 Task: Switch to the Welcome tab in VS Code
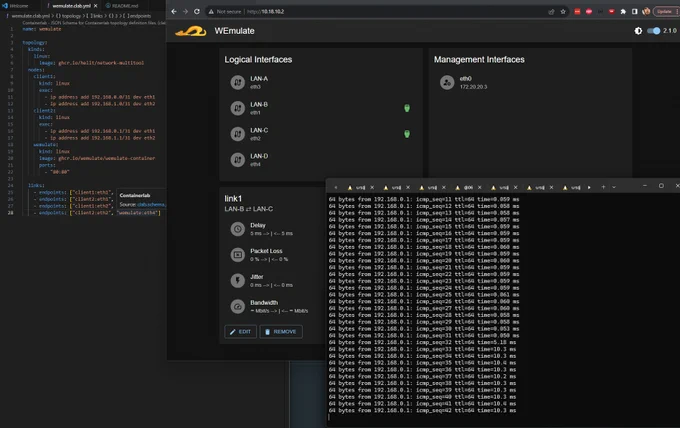click(x=16, y=6)
